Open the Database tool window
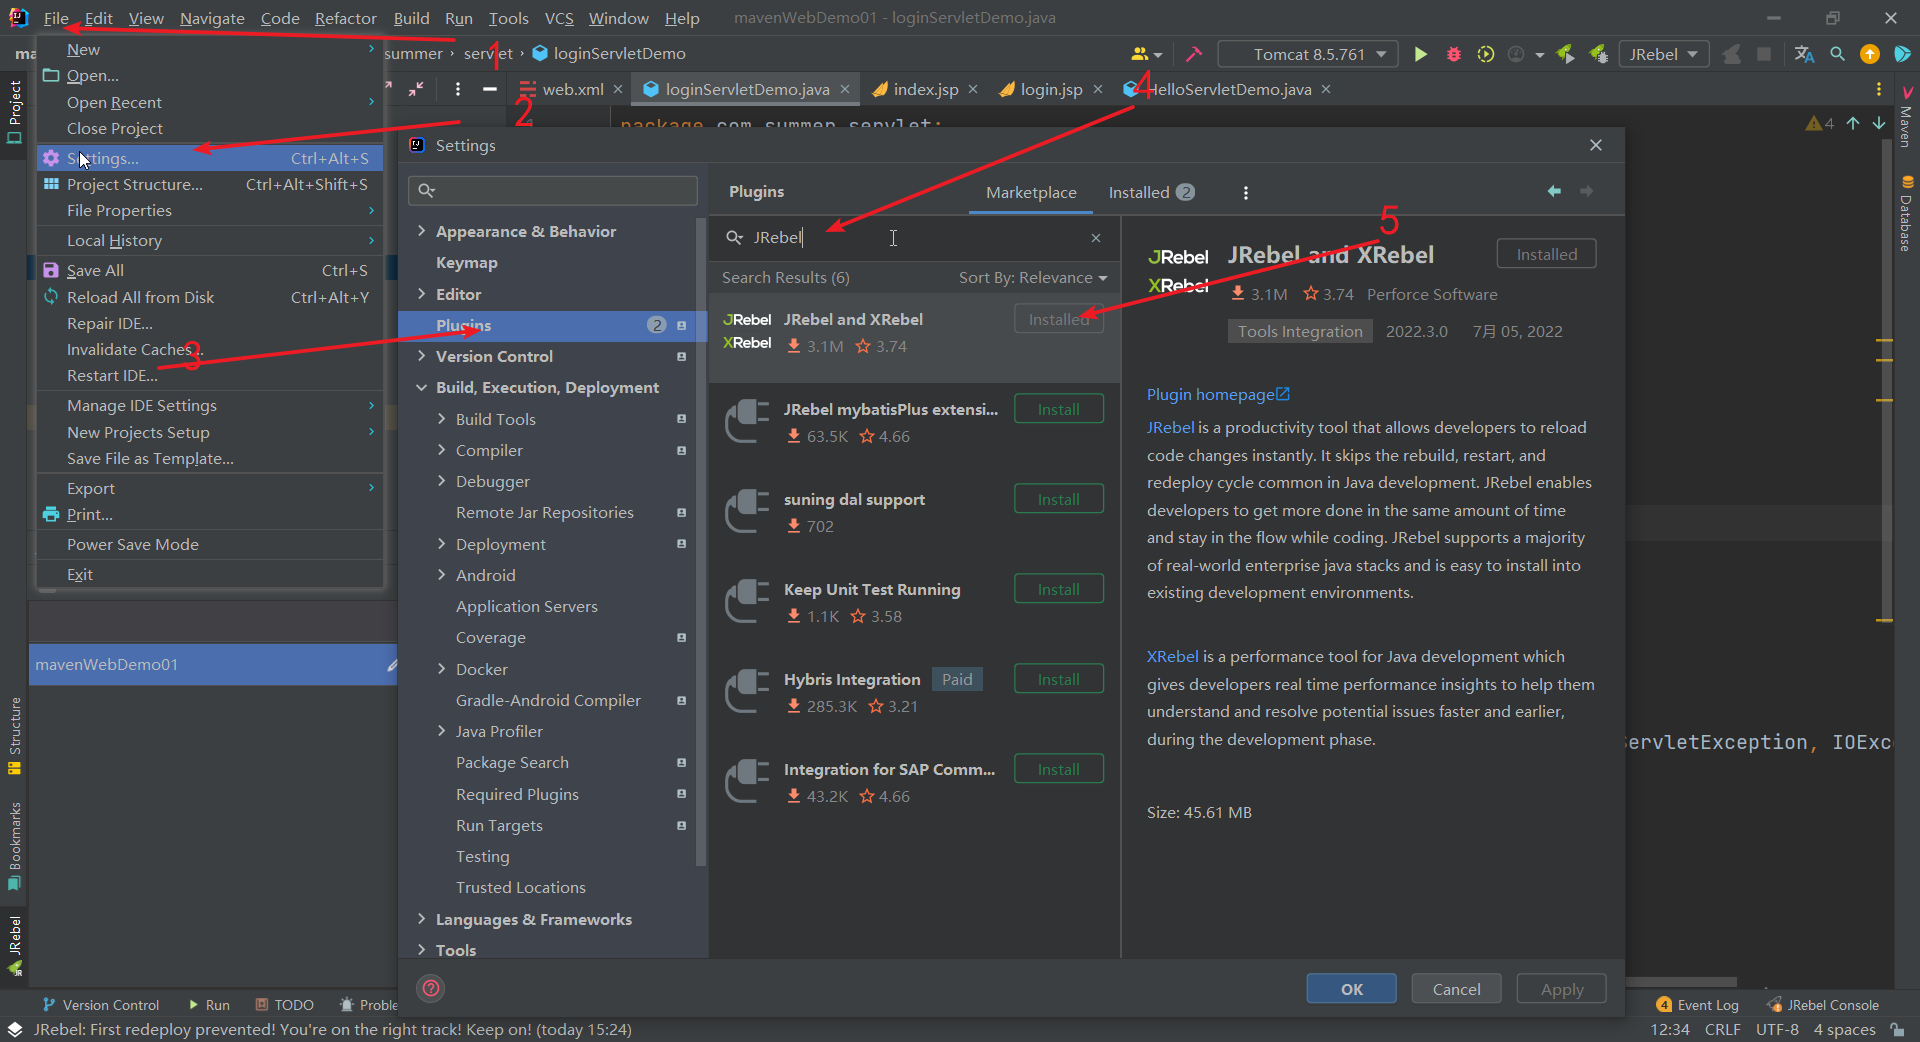The width and height of the screenshot is (1920, 1042). click(1906, 213)
